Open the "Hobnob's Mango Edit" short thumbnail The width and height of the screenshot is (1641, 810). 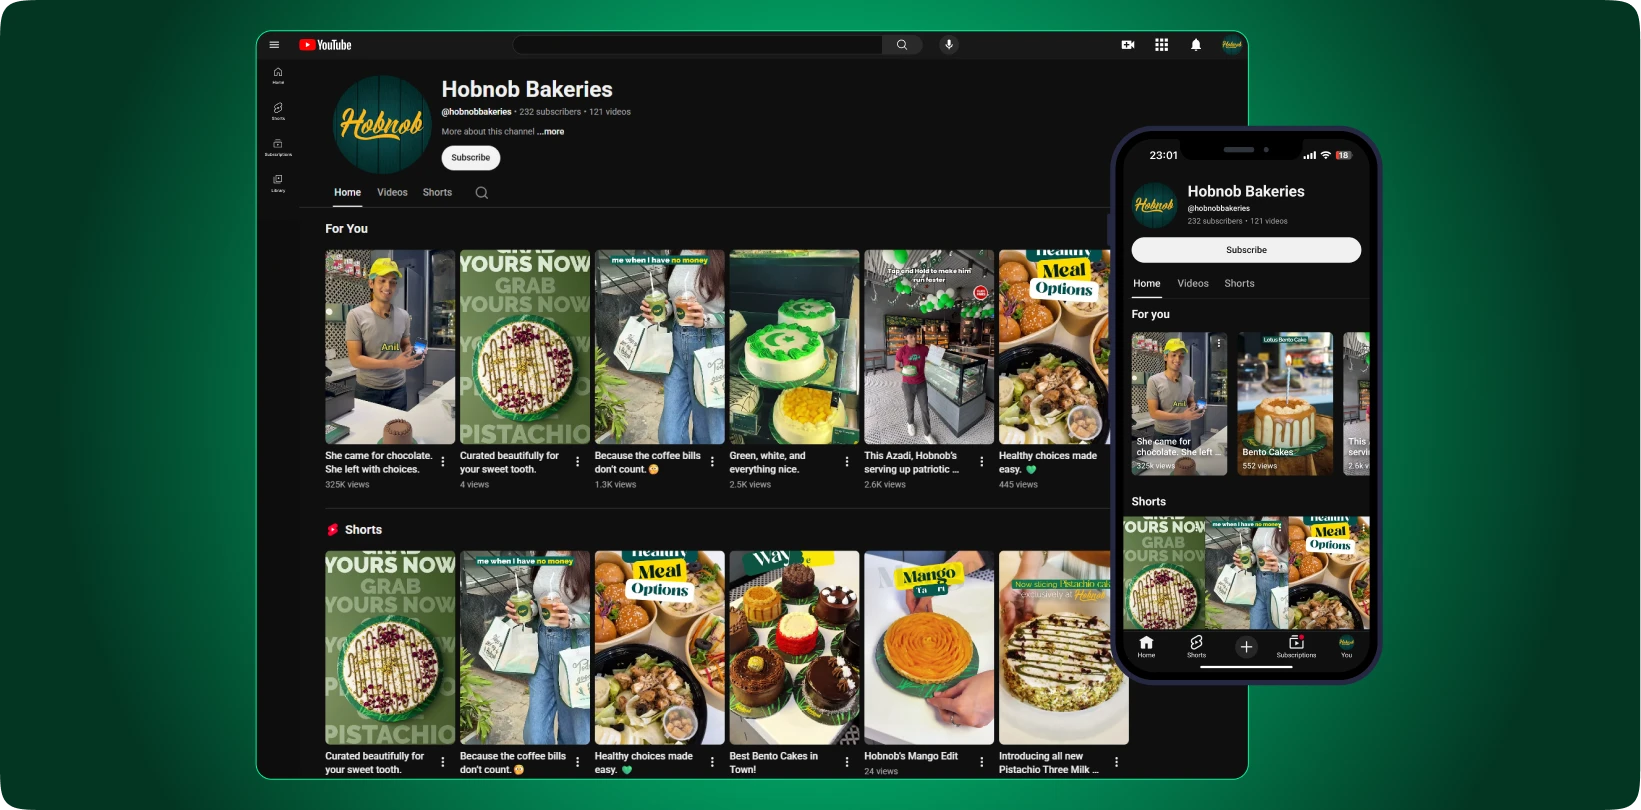[929, 648]
